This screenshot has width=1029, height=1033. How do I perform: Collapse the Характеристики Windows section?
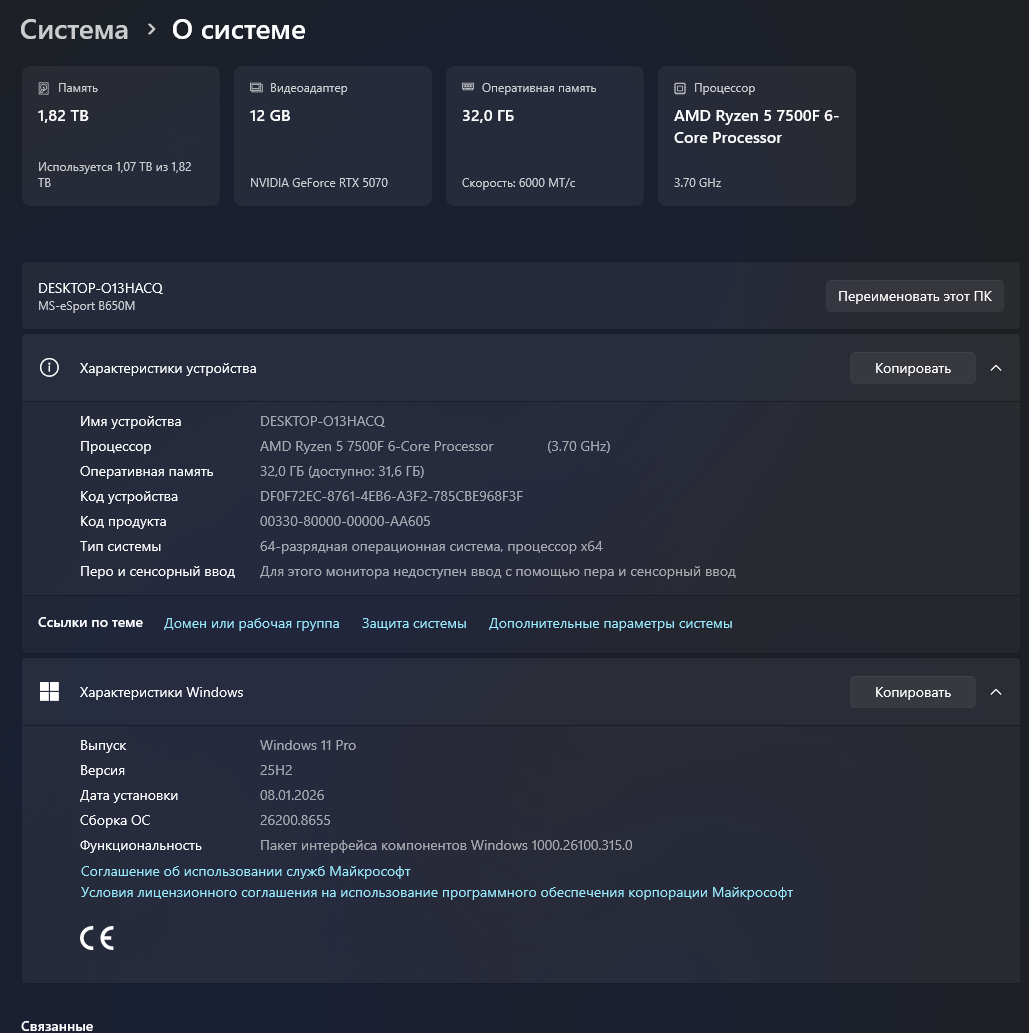point(996,692)
